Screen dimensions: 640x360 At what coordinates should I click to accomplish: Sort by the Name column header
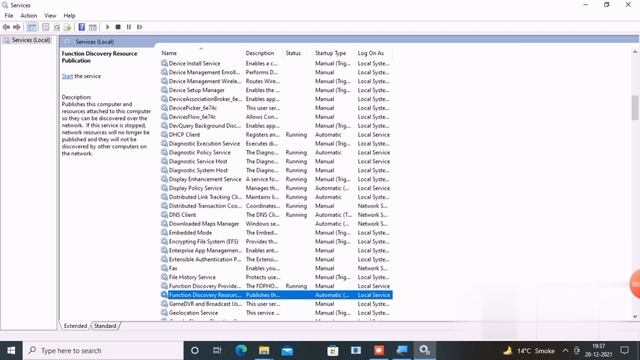click(169, 53)
